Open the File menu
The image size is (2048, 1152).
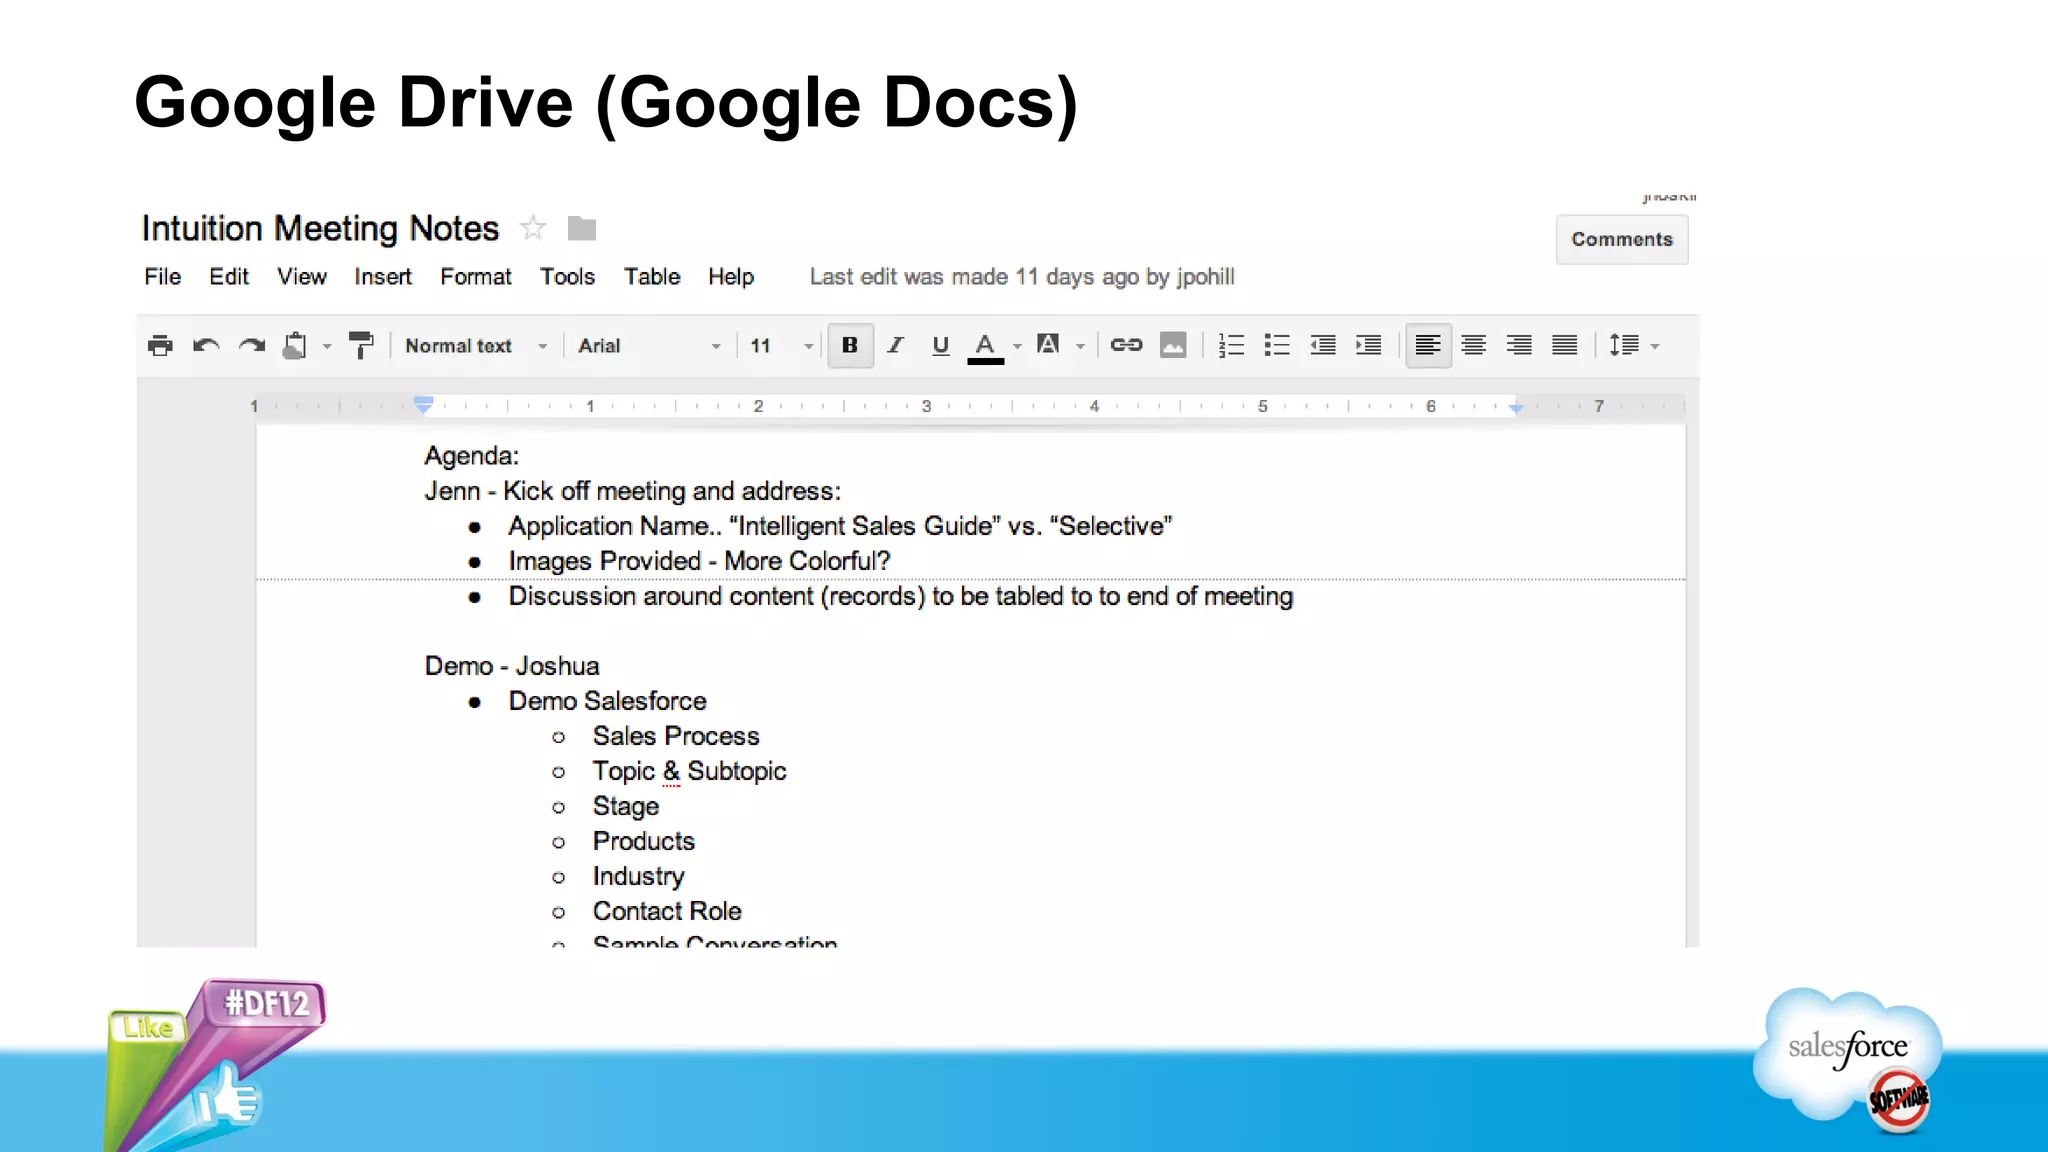pyautogui.click(x=162, y=277)
